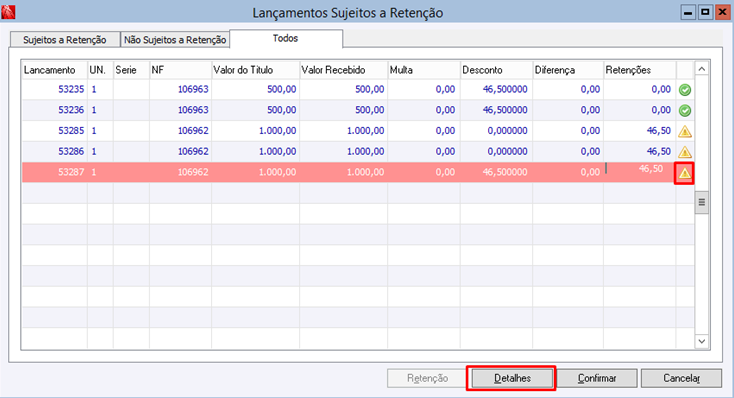Click Valor Recebido column header
This screenshot has height=398, width=734.
pos(344,70)
